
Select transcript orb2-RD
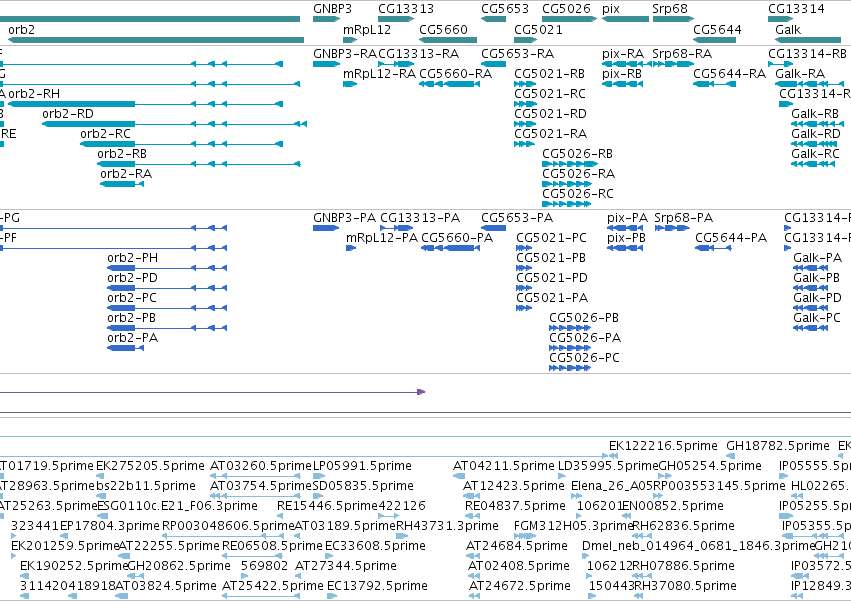pos(68,113)
